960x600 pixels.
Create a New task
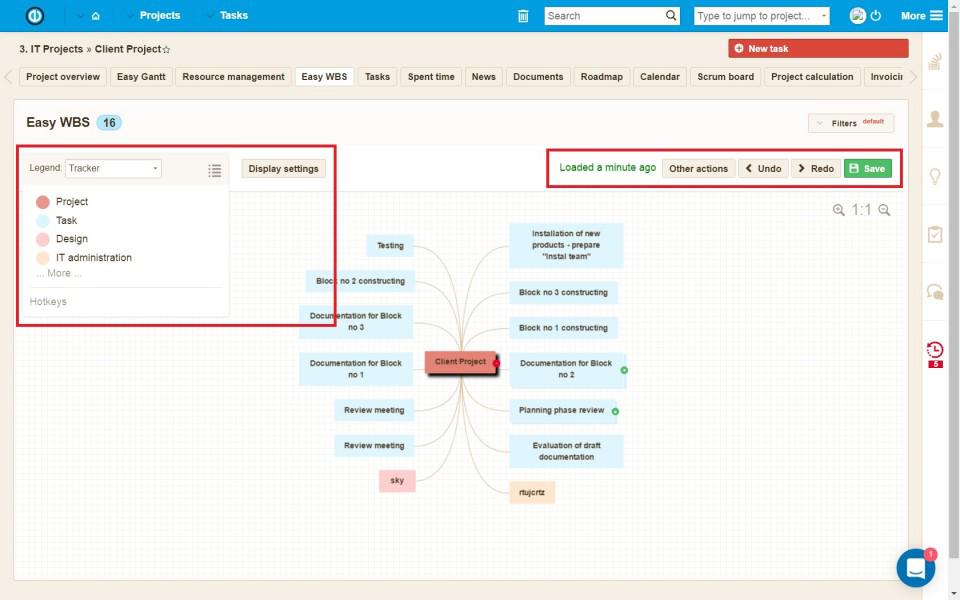coord(818,48)
